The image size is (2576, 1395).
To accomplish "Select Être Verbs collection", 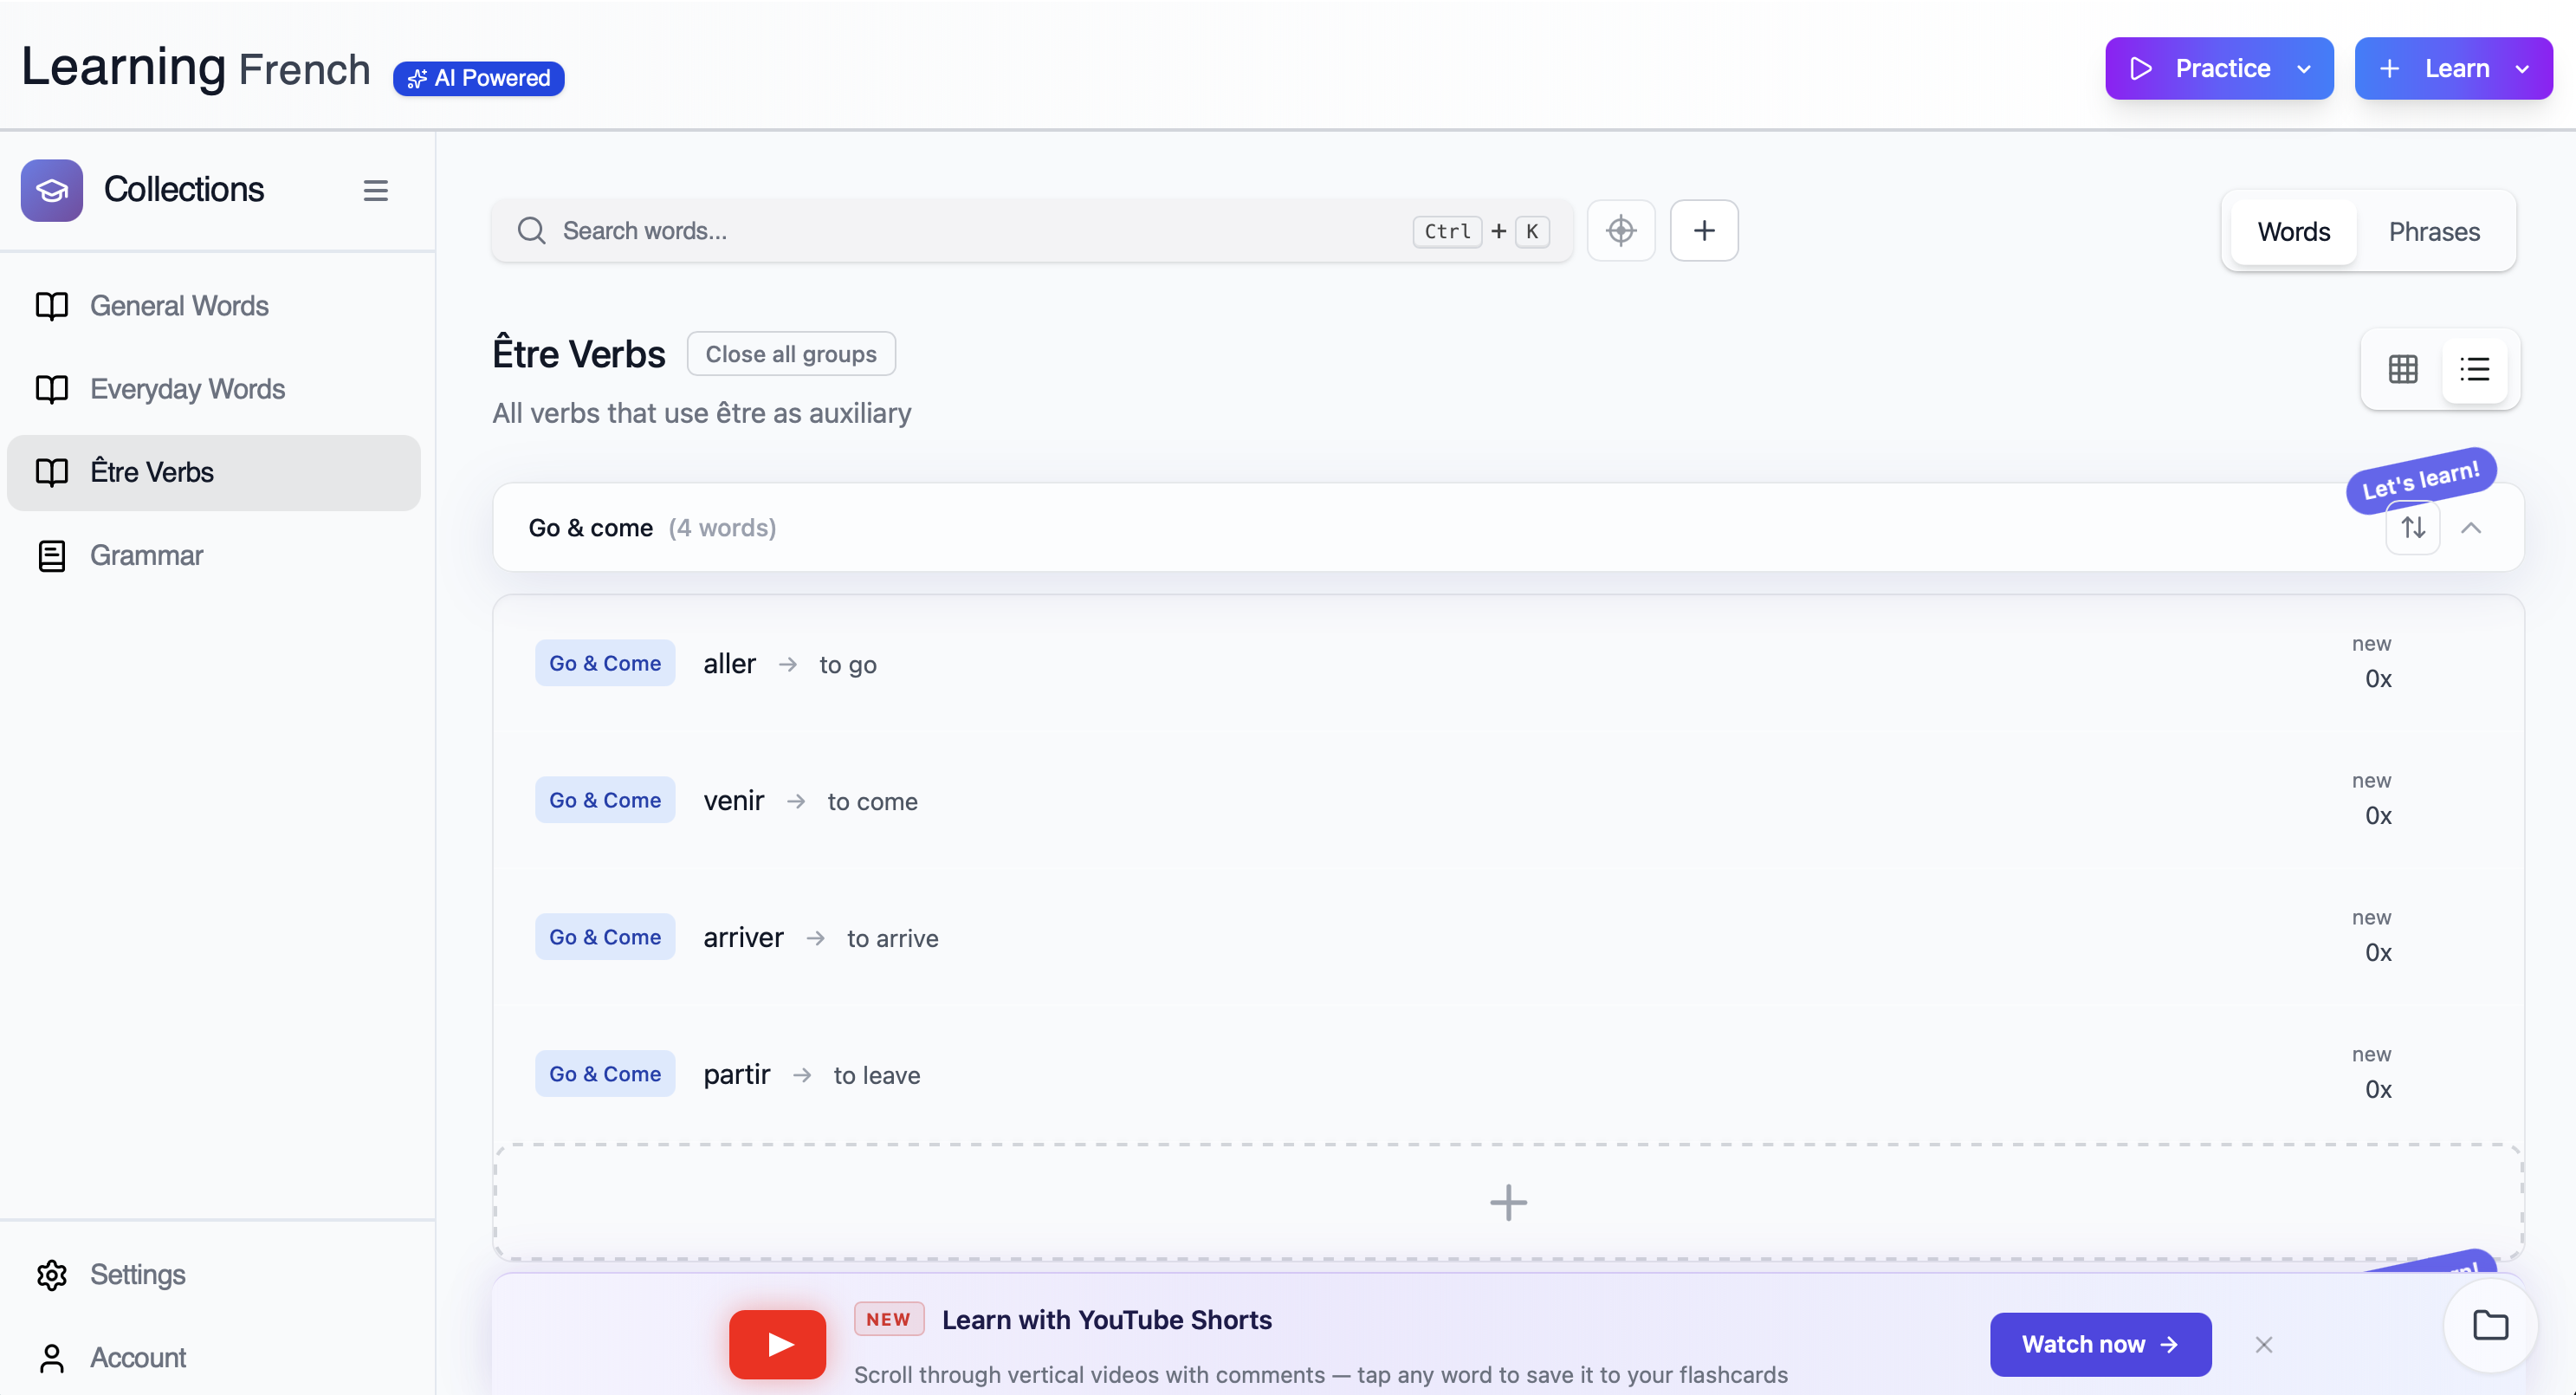I will point(213,472).
